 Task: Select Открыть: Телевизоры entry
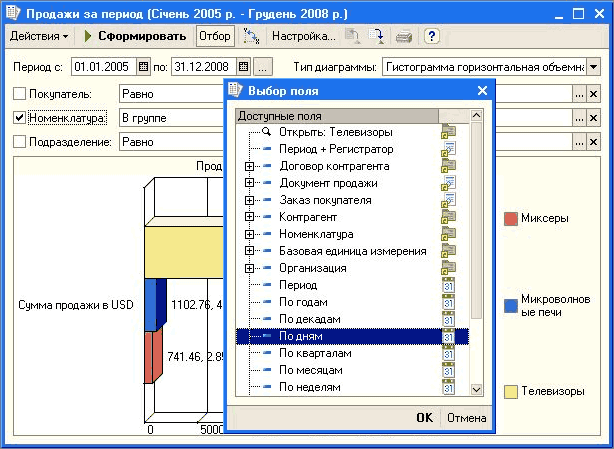coord(336,132)
